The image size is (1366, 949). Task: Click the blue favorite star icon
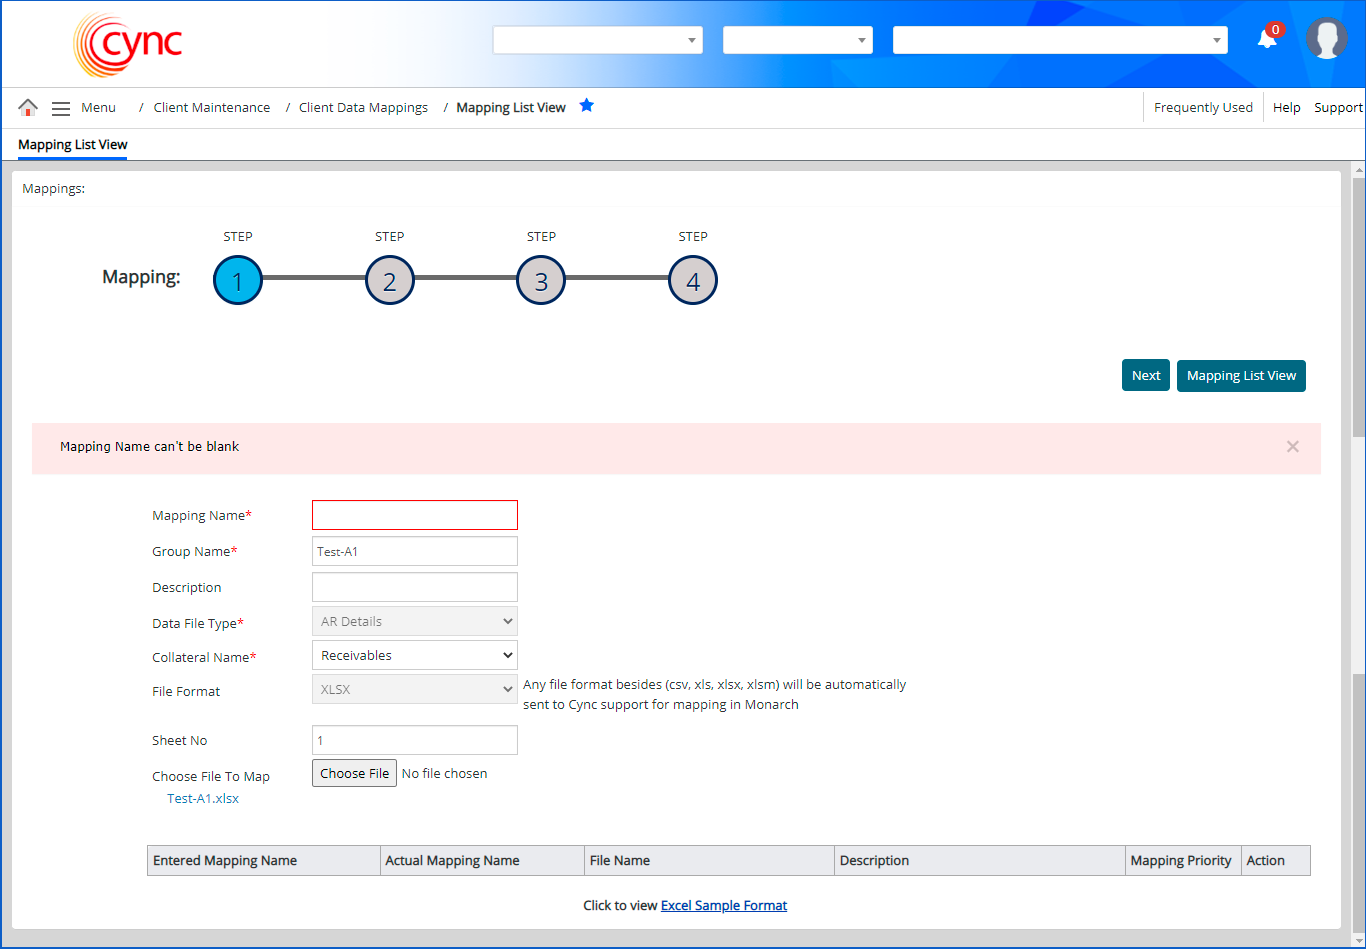587,106
